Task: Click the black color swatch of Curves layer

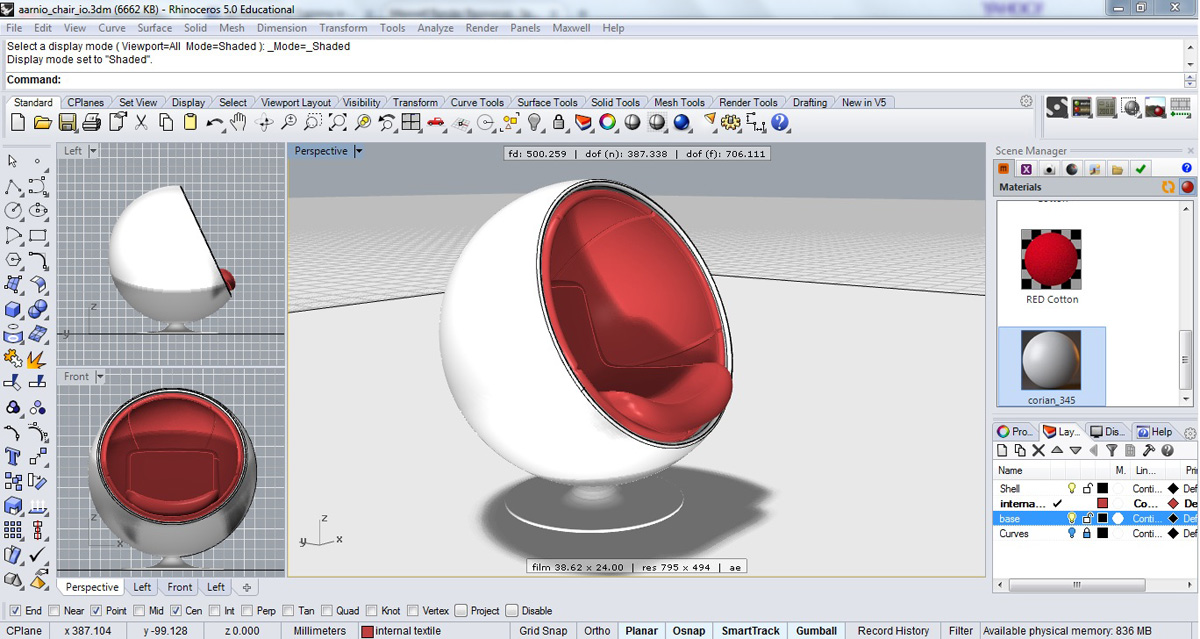Action: 1102,534
